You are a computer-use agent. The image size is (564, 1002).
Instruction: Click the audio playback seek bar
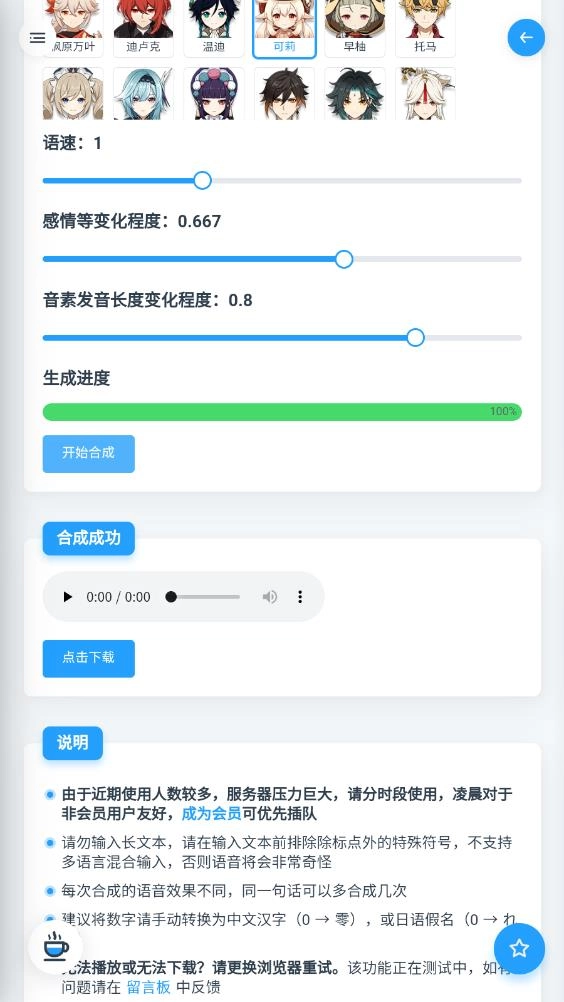pyautogui.click(x=203, y=597)
